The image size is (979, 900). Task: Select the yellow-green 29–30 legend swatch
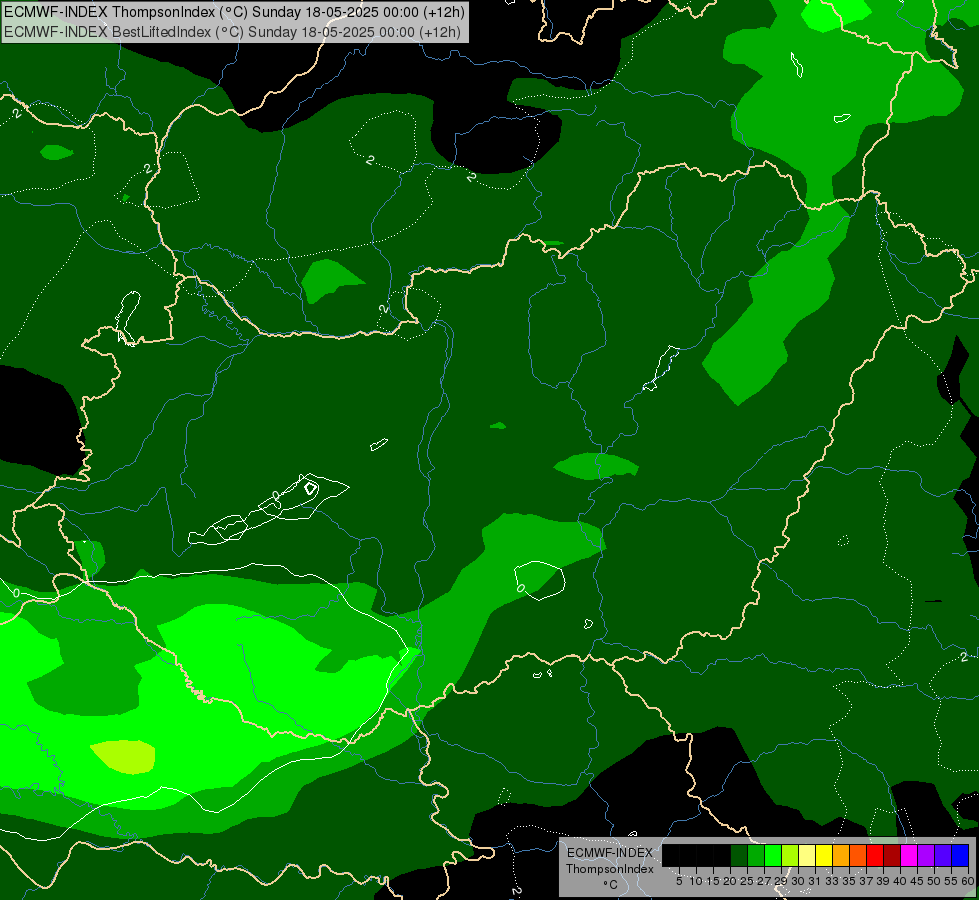(x=790, y=856)
